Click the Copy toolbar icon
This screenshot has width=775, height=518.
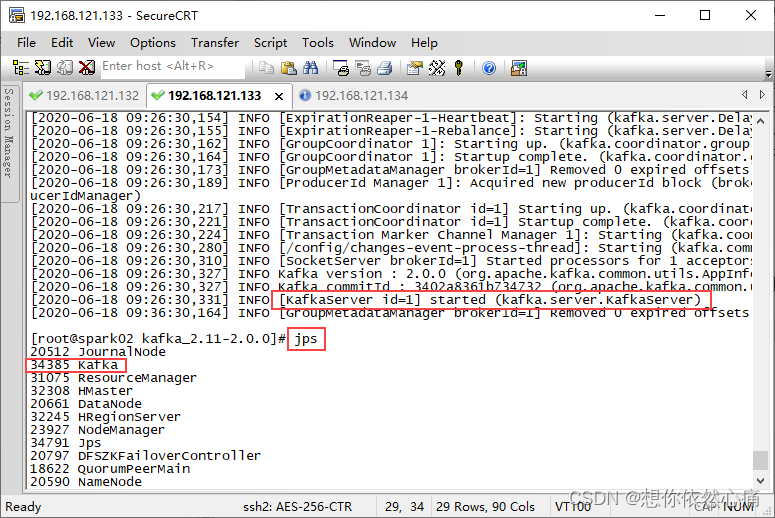(266, 68)
